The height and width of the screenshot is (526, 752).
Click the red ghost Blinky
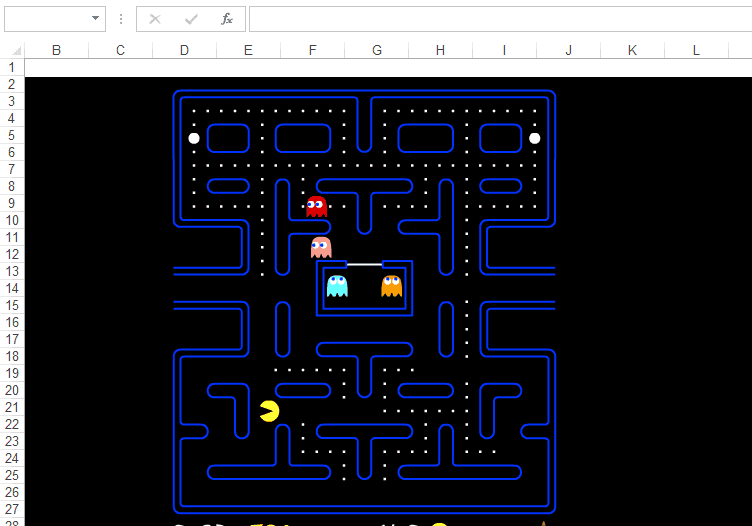point(317,207)
